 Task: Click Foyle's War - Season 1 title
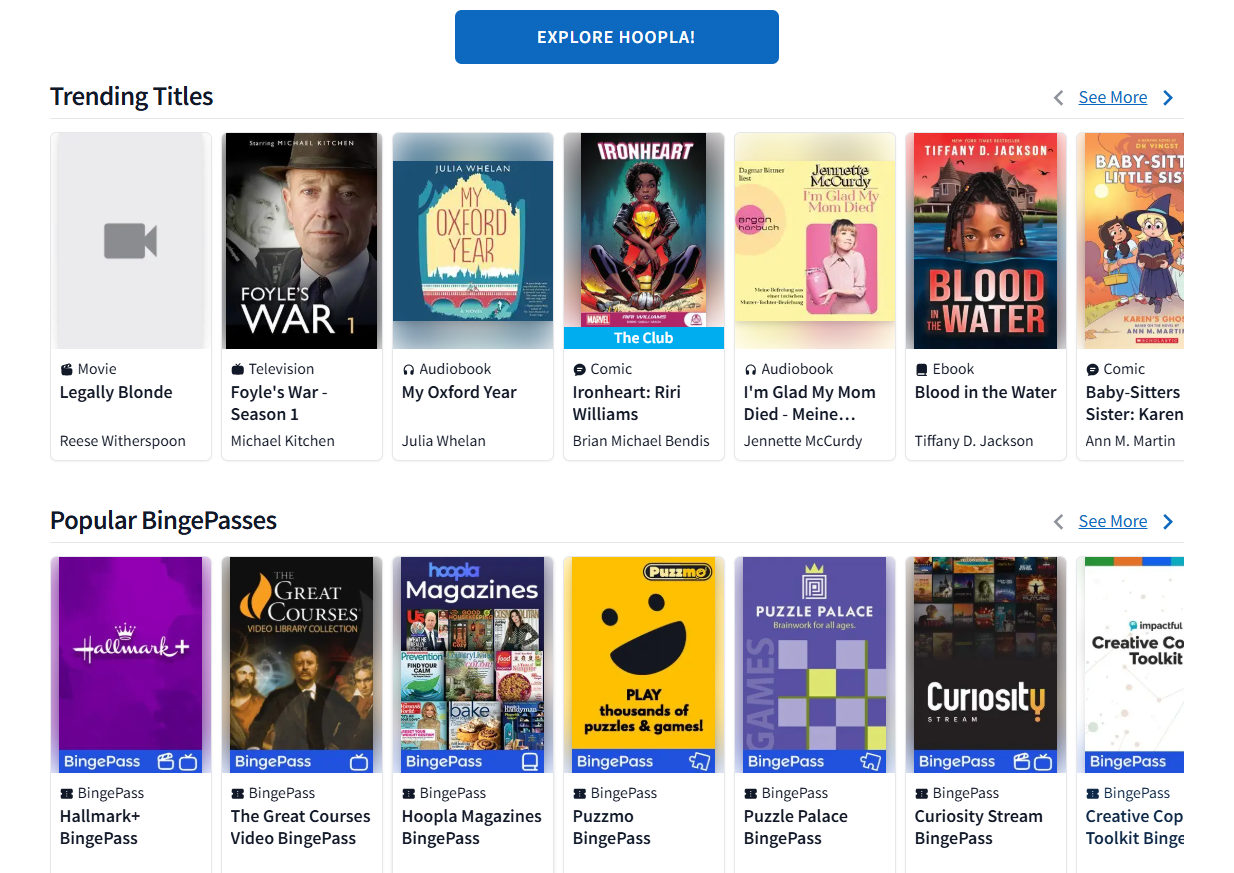click(279, 403)
